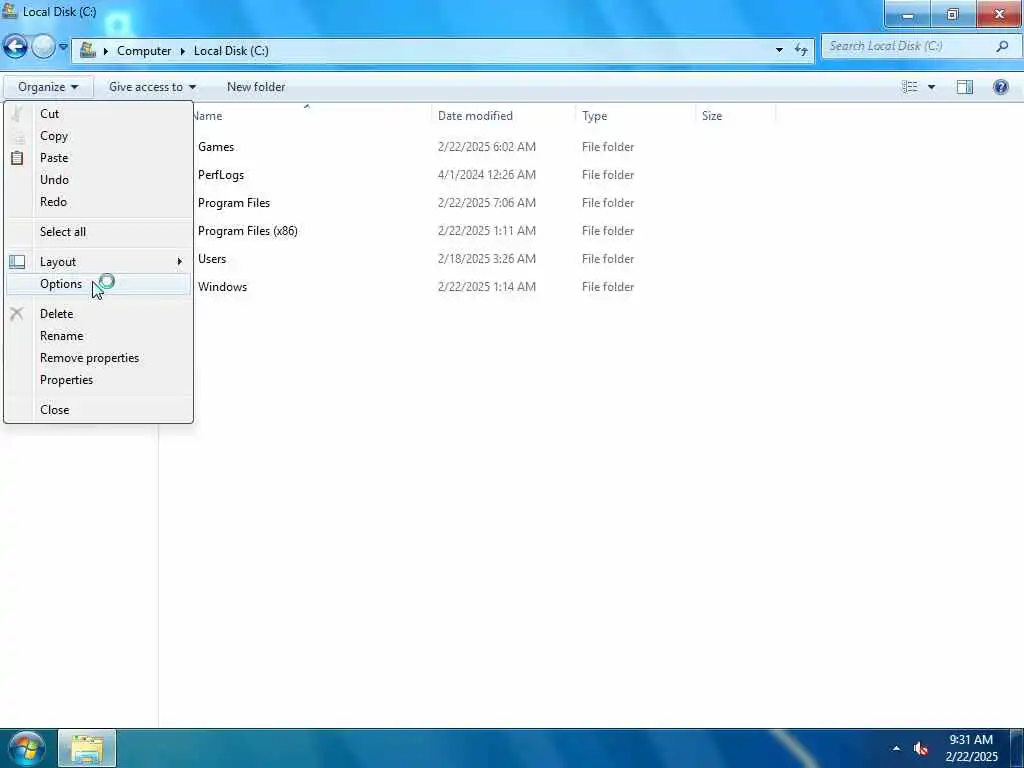Choose Delete in the Organize menu
This screenshot has width=1024, height=768.
pos(98,314)
